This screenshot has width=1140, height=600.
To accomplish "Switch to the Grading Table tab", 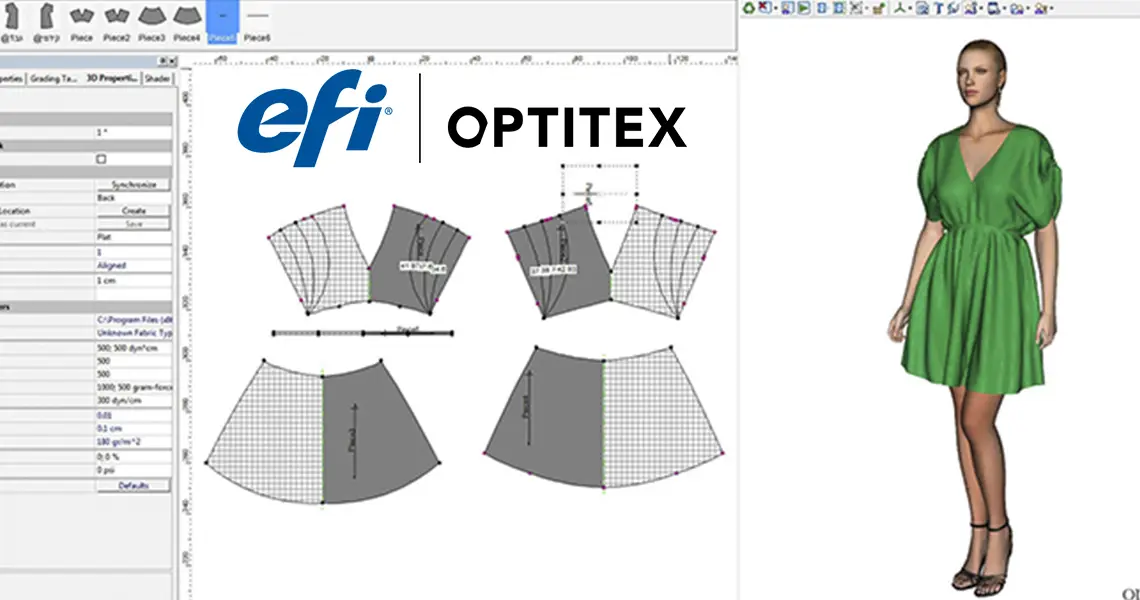I will [54, 78].
